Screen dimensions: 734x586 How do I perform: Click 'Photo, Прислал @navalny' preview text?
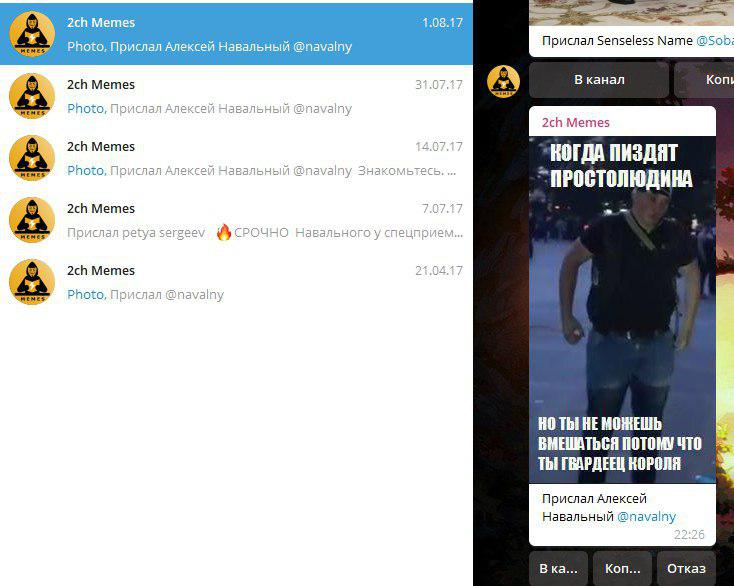click(x=146, y=294)
